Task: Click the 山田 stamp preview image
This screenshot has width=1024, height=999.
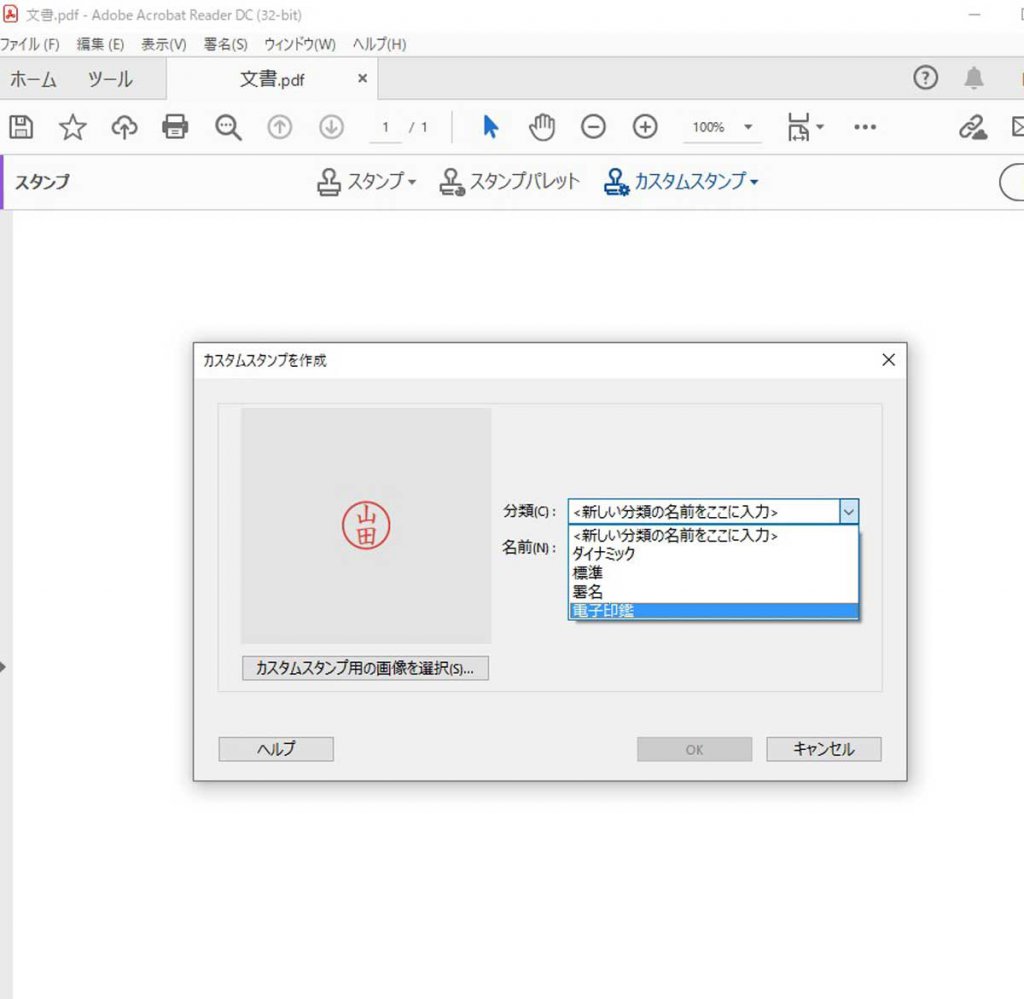Action: tap(366, 526)
